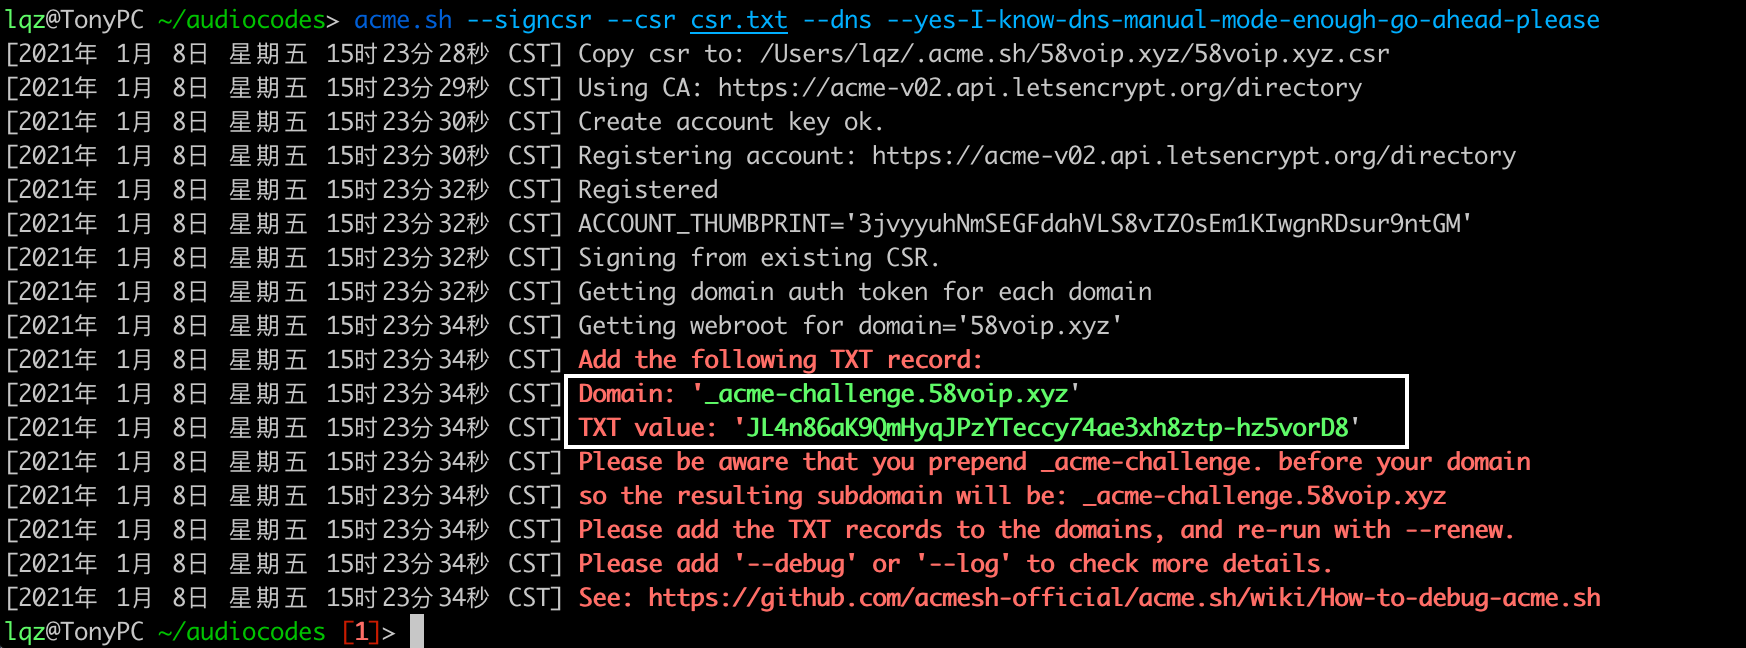Click the red exit code [1] indicator
This screenshot has height=648, width=1746.
[361, 632]
